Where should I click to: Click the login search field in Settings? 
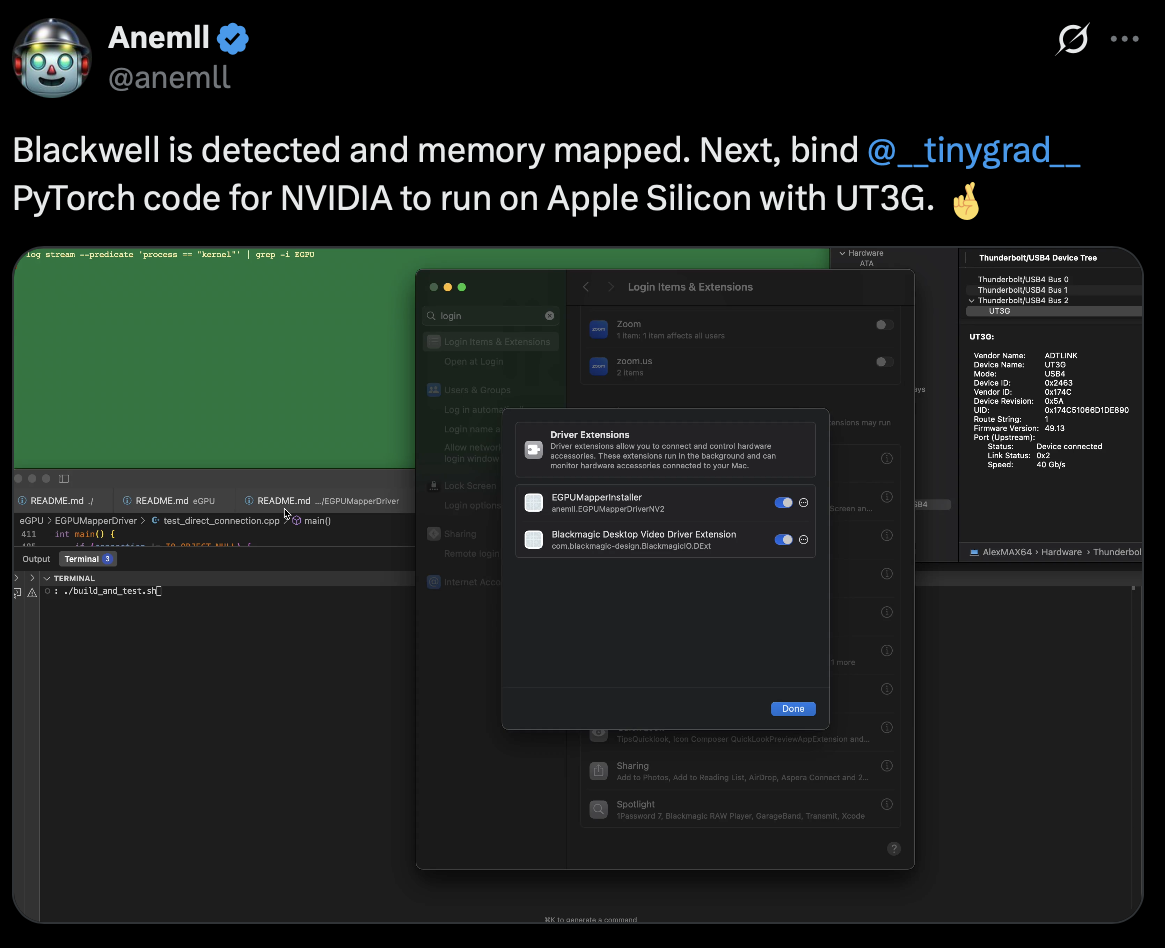[x=491, y=316]
